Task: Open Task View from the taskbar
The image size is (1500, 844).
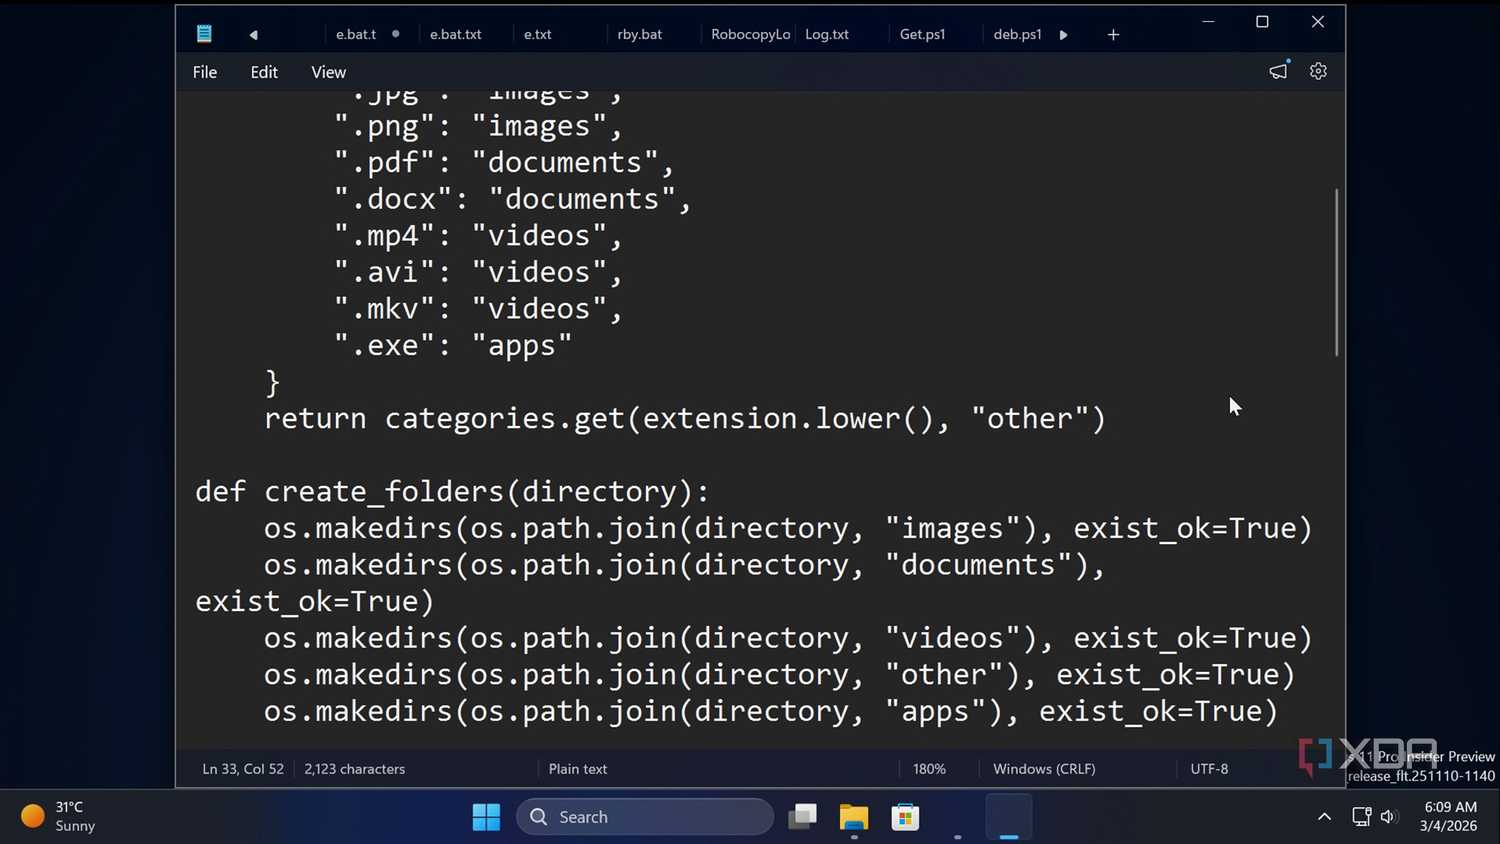Action: pyautogui.click(x=802, y=817)
